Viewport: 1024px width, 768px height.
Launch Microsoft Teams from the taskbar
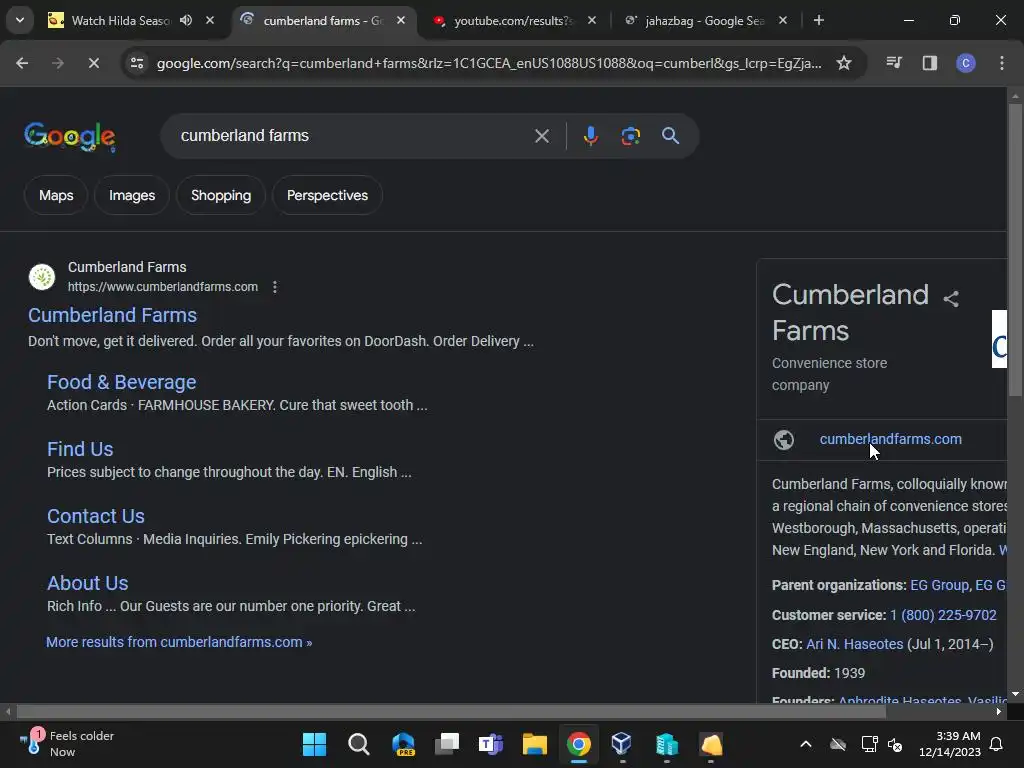pos(490,744)
